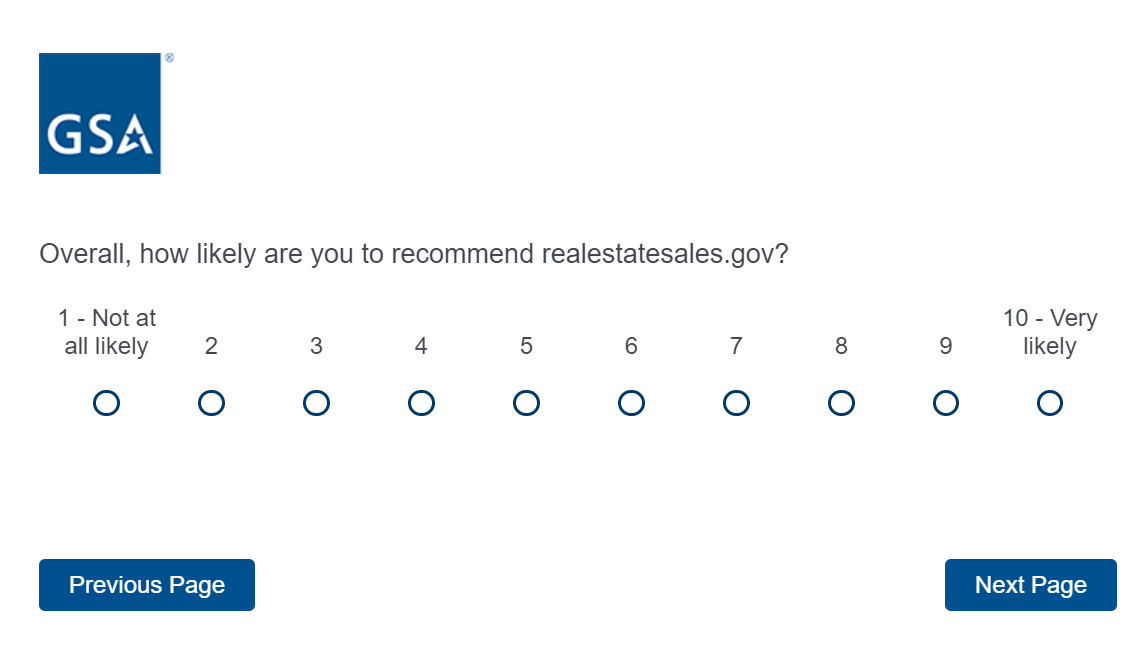Click the '1 - Not at all likely' label
This screenshot has width=1141, height=648.
[106, 332]
